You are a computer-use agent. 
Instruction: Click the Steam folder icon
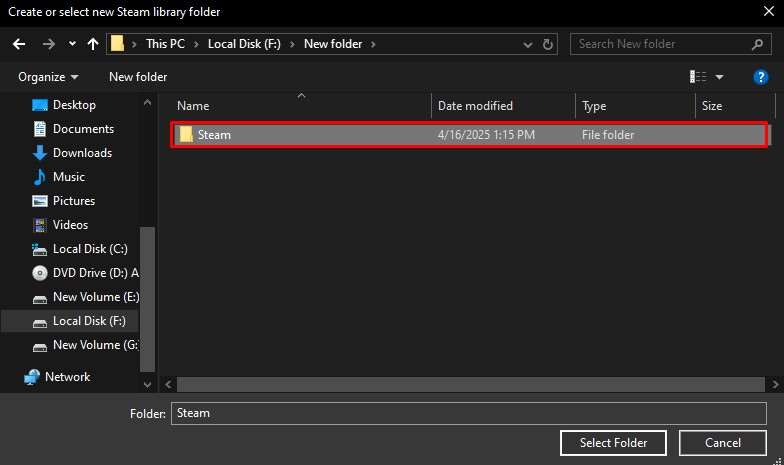tap(186, 134)
